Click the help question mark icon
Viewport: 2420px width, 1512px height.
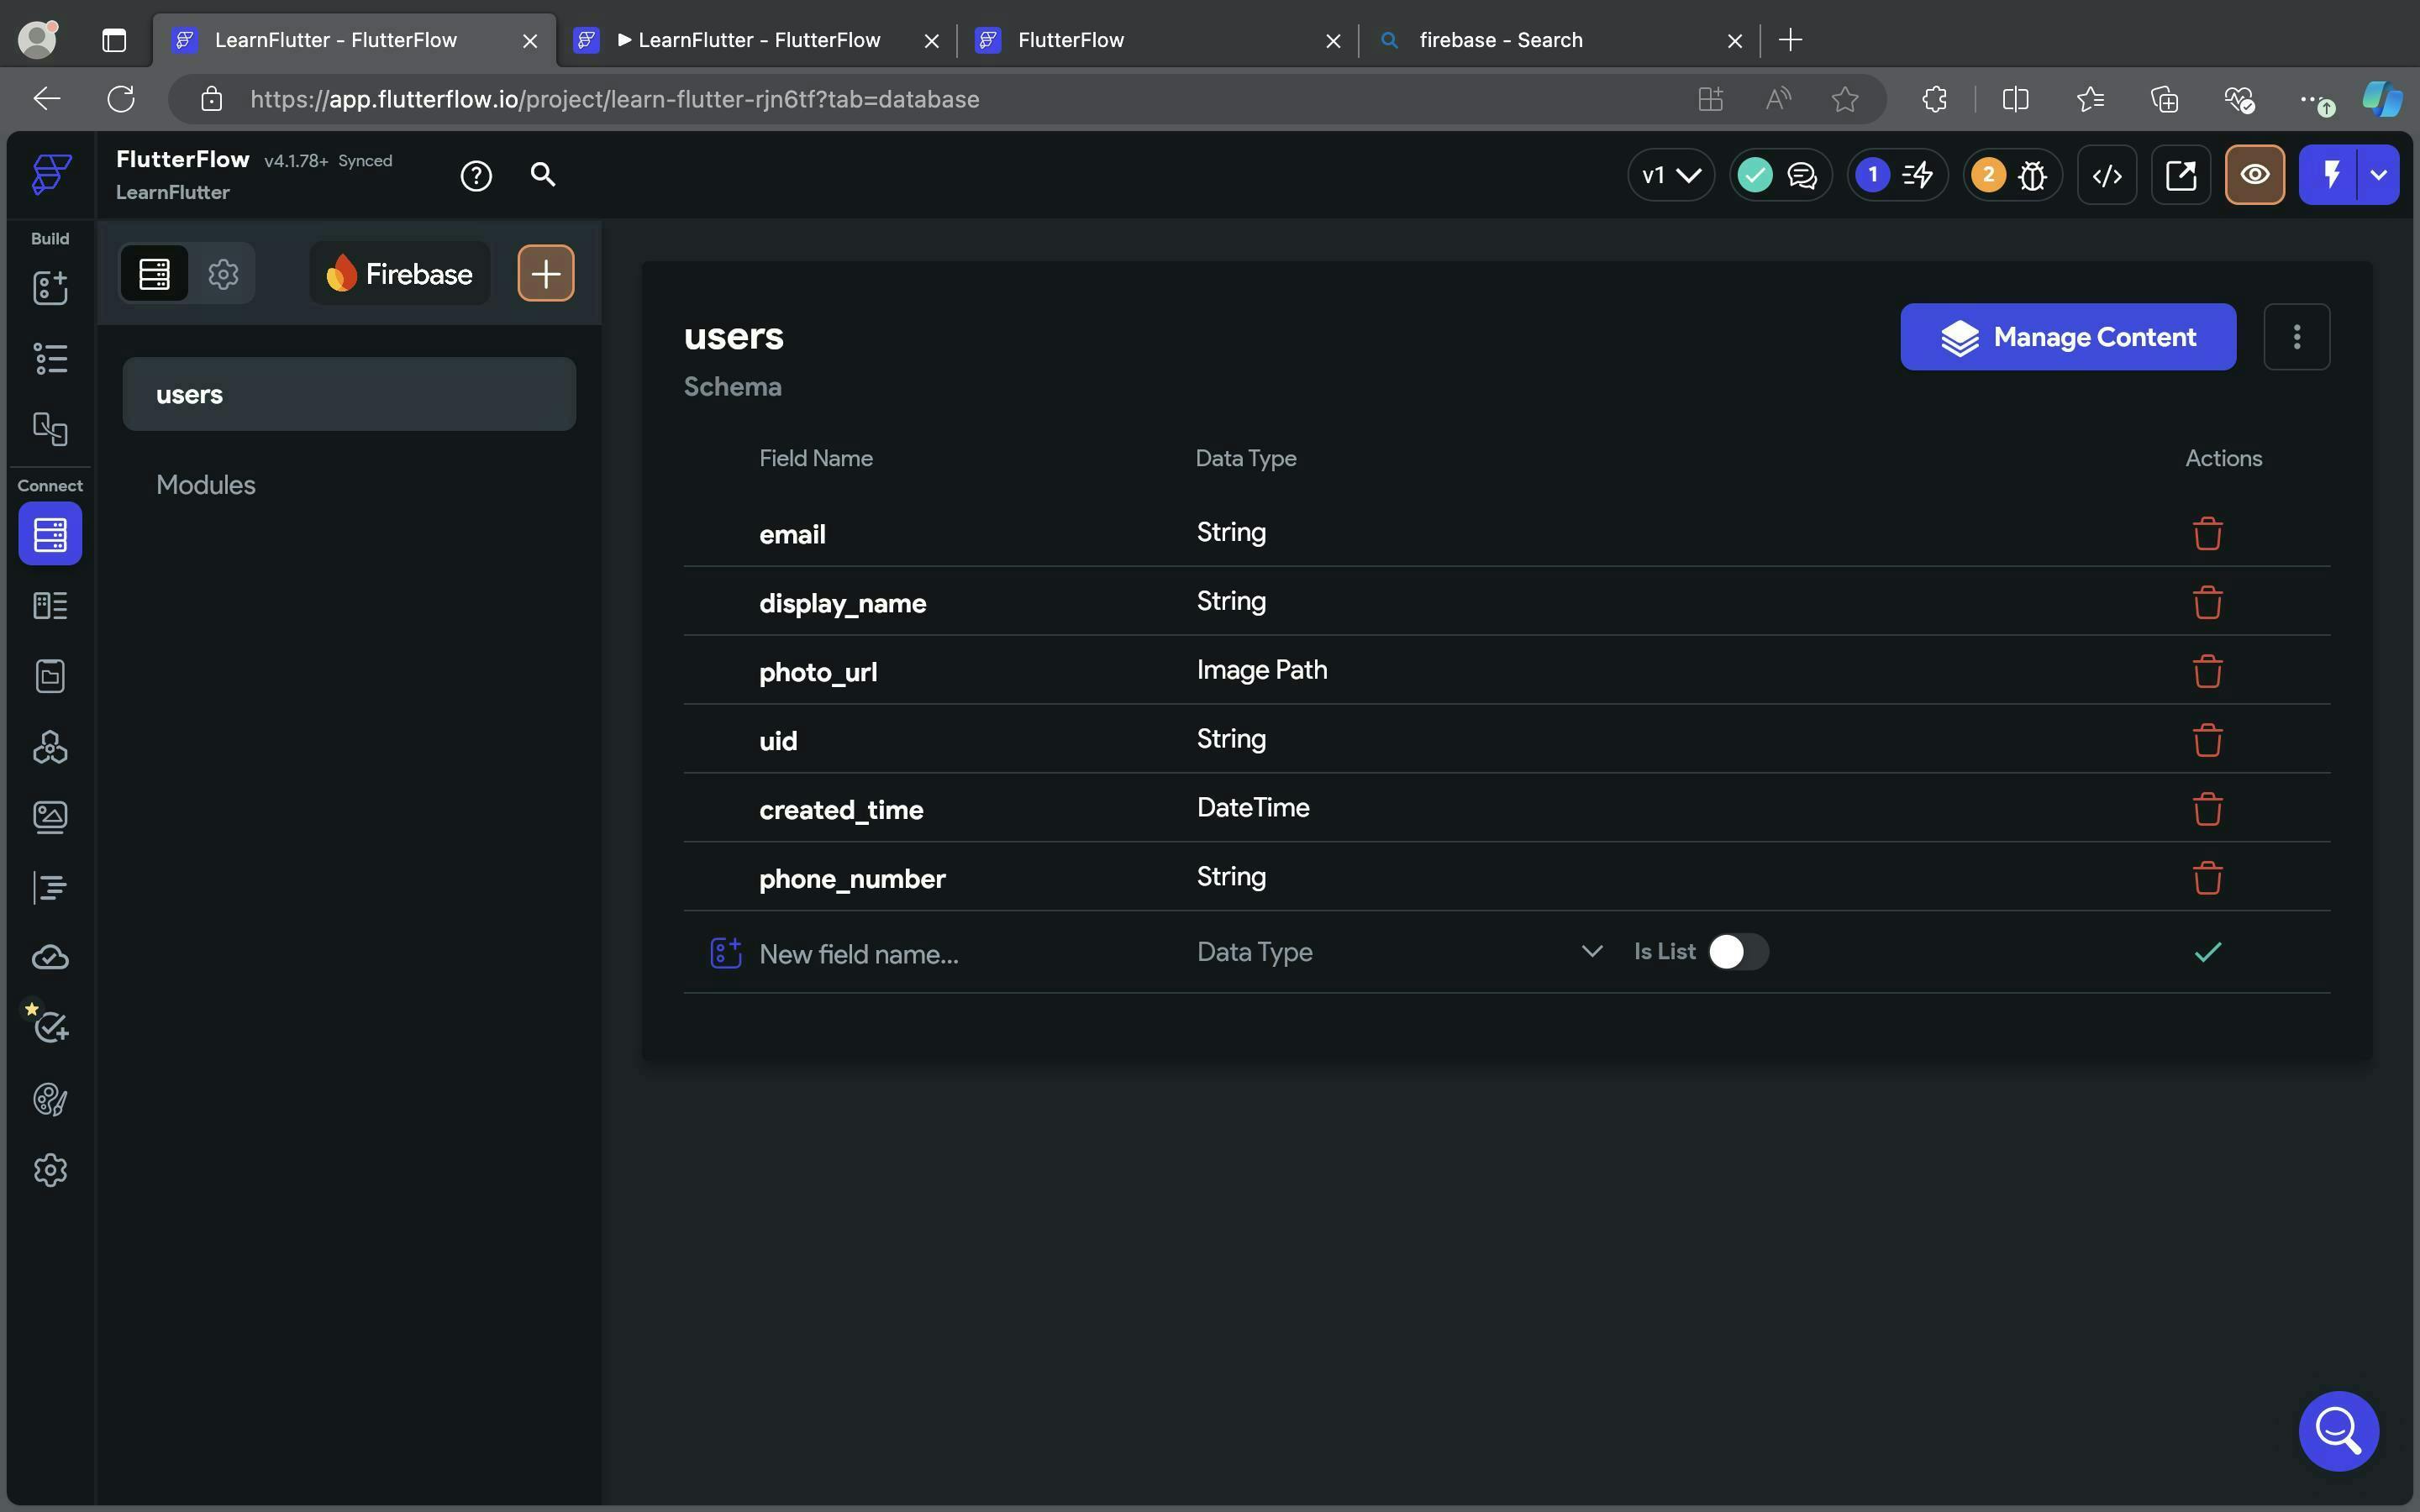click(x=476, y=176)
